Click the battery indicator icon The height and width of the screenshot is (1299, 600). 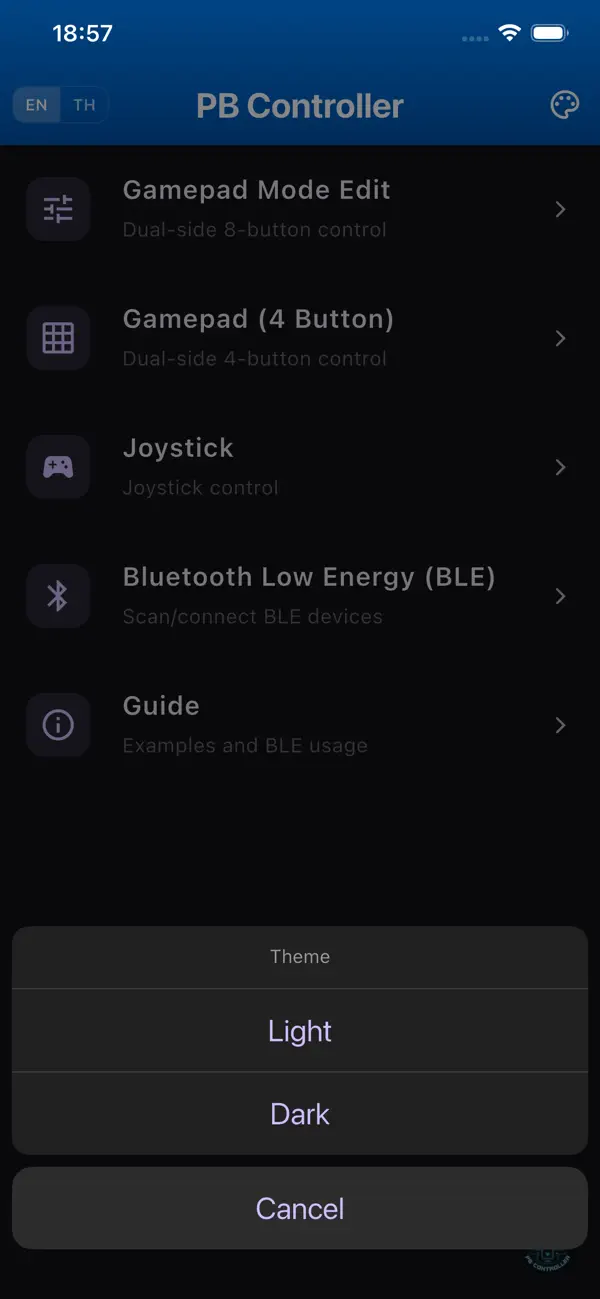click(x=549, y=32)
